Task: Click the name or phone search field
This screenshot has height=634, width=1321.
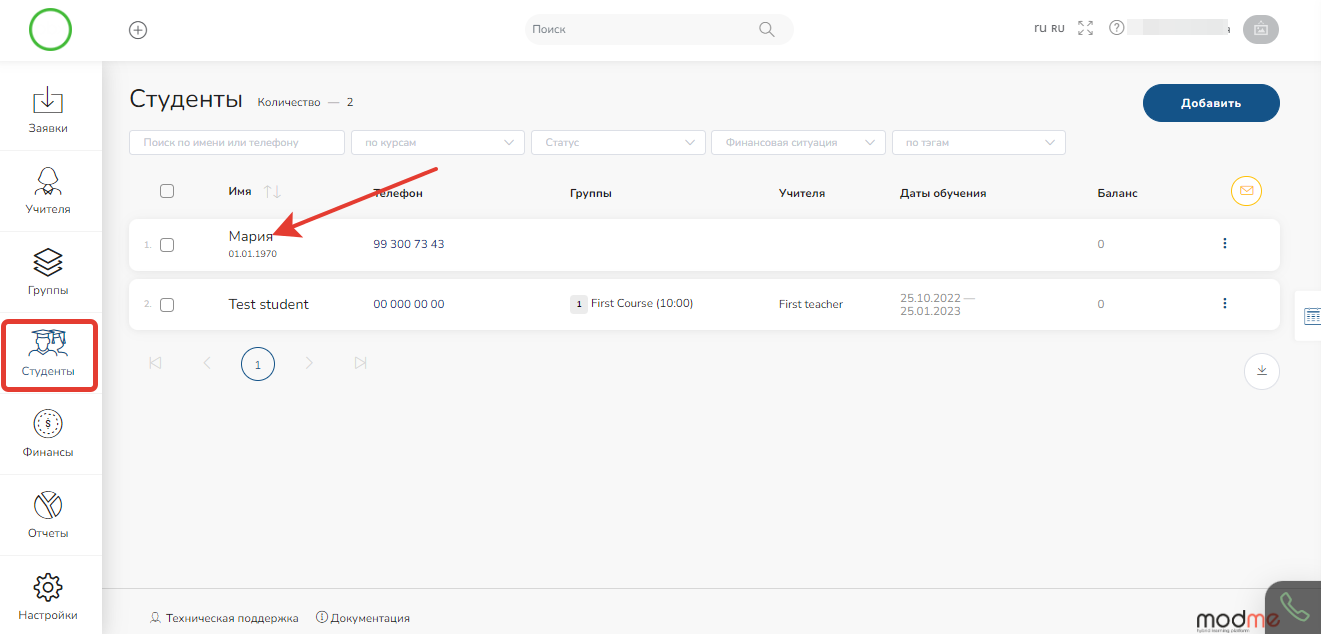Action: pyautogui.click(x=237, y=143)
